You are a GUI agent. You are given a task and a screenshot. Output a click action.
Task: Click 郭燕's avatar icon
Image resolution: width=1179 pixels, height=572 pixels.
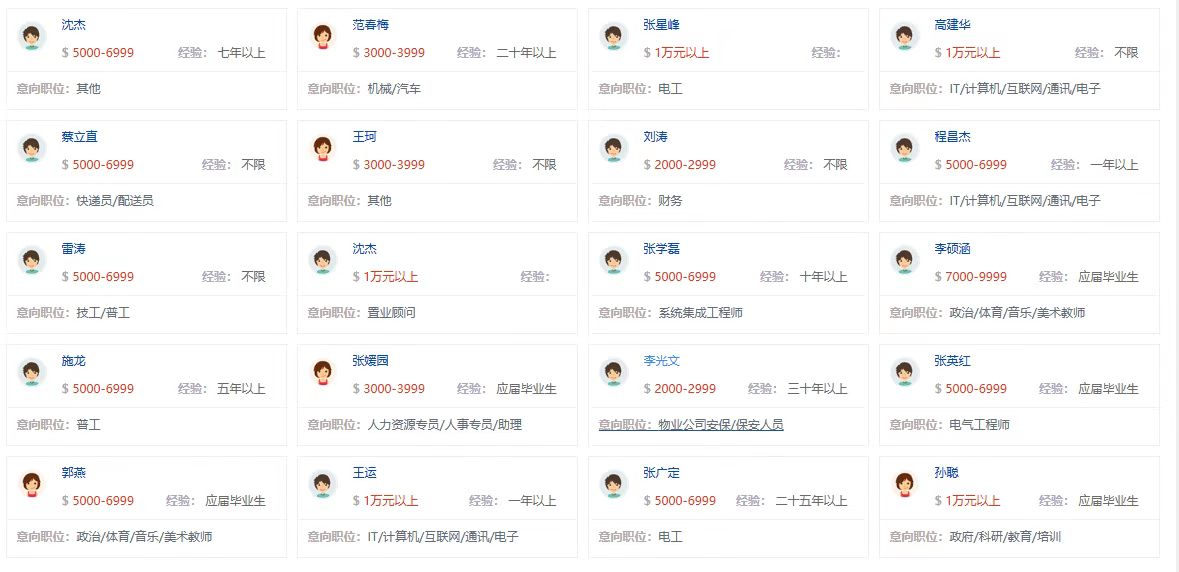pyautogui.click(x=32, y=485)
